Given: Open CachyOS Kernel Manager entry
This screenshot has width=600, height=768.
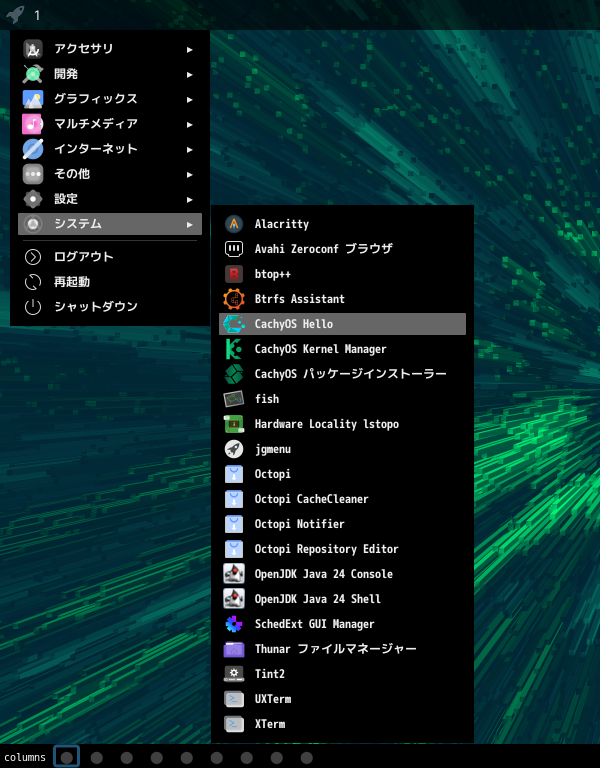Looking at the screenshot, I should coord(342,349).
